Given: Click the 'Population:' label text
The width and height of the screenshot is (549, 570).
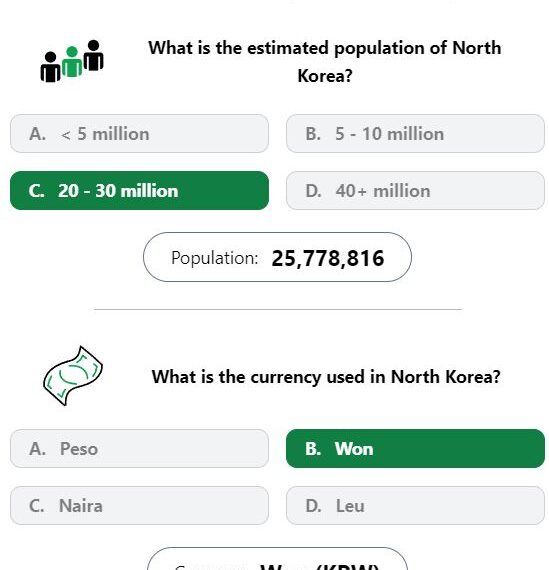Looking at the screenshot, I should point(215,258).
